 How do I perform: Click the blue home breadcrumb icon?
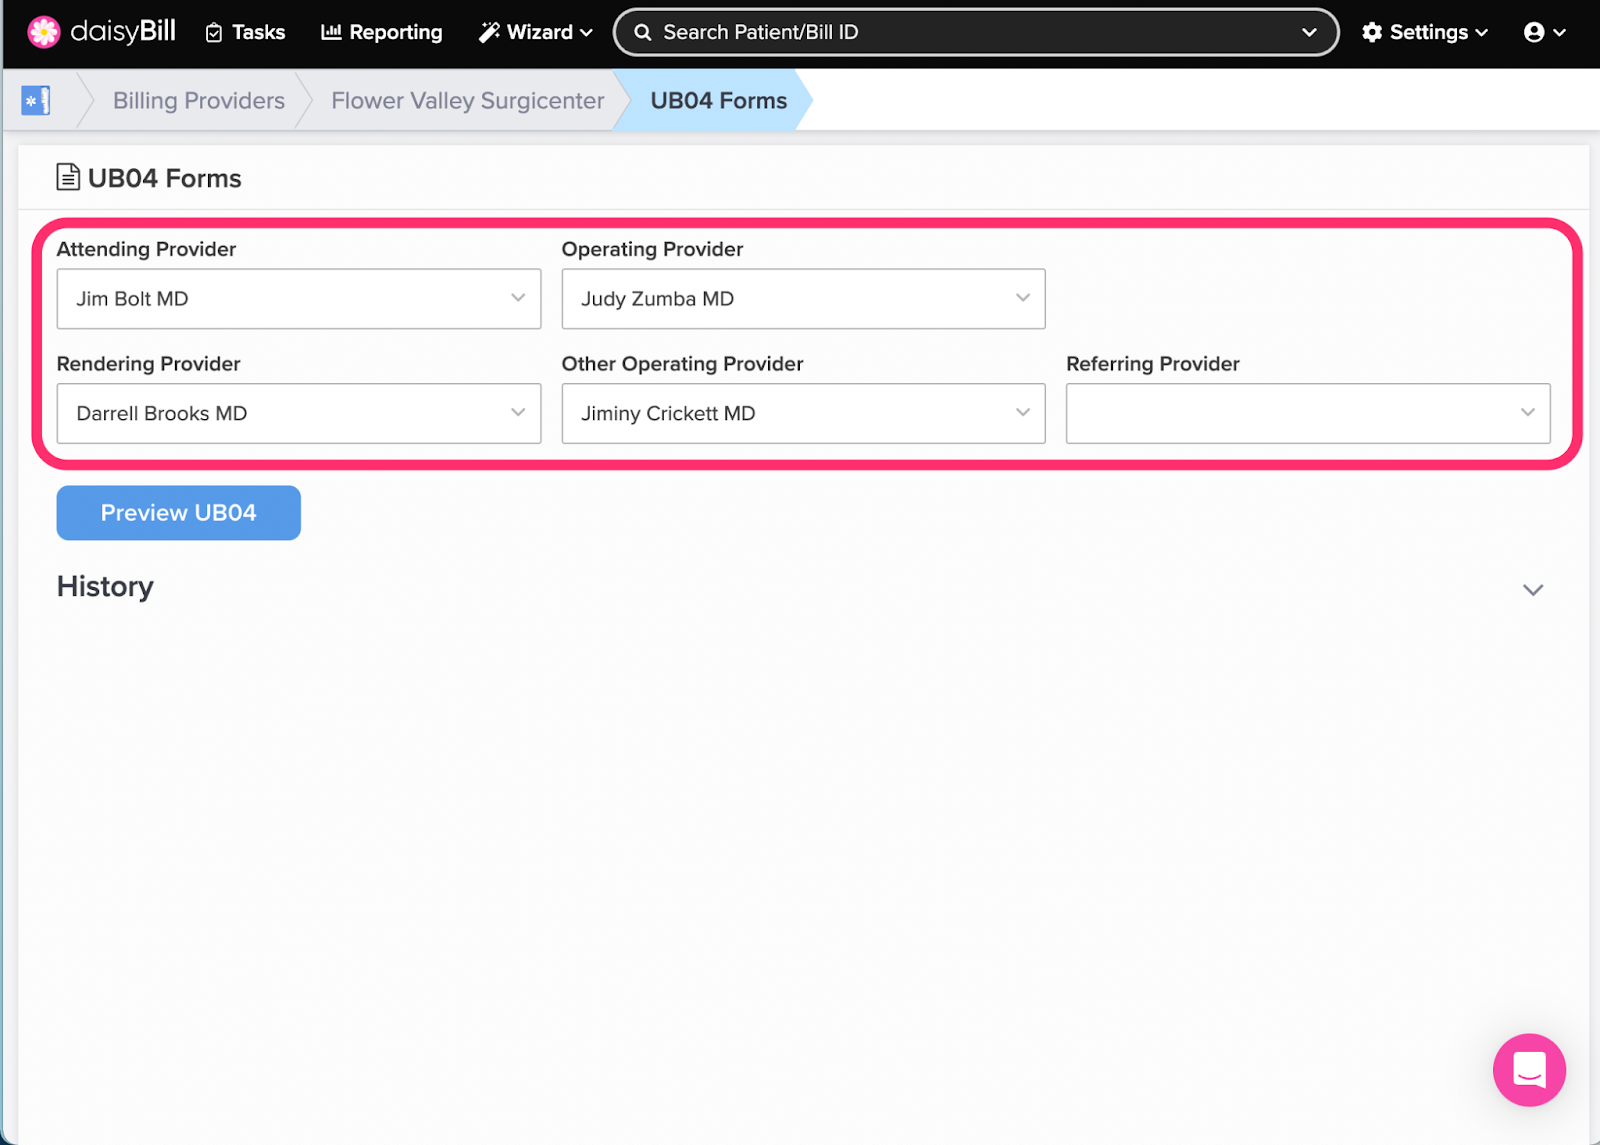(36, 101)
